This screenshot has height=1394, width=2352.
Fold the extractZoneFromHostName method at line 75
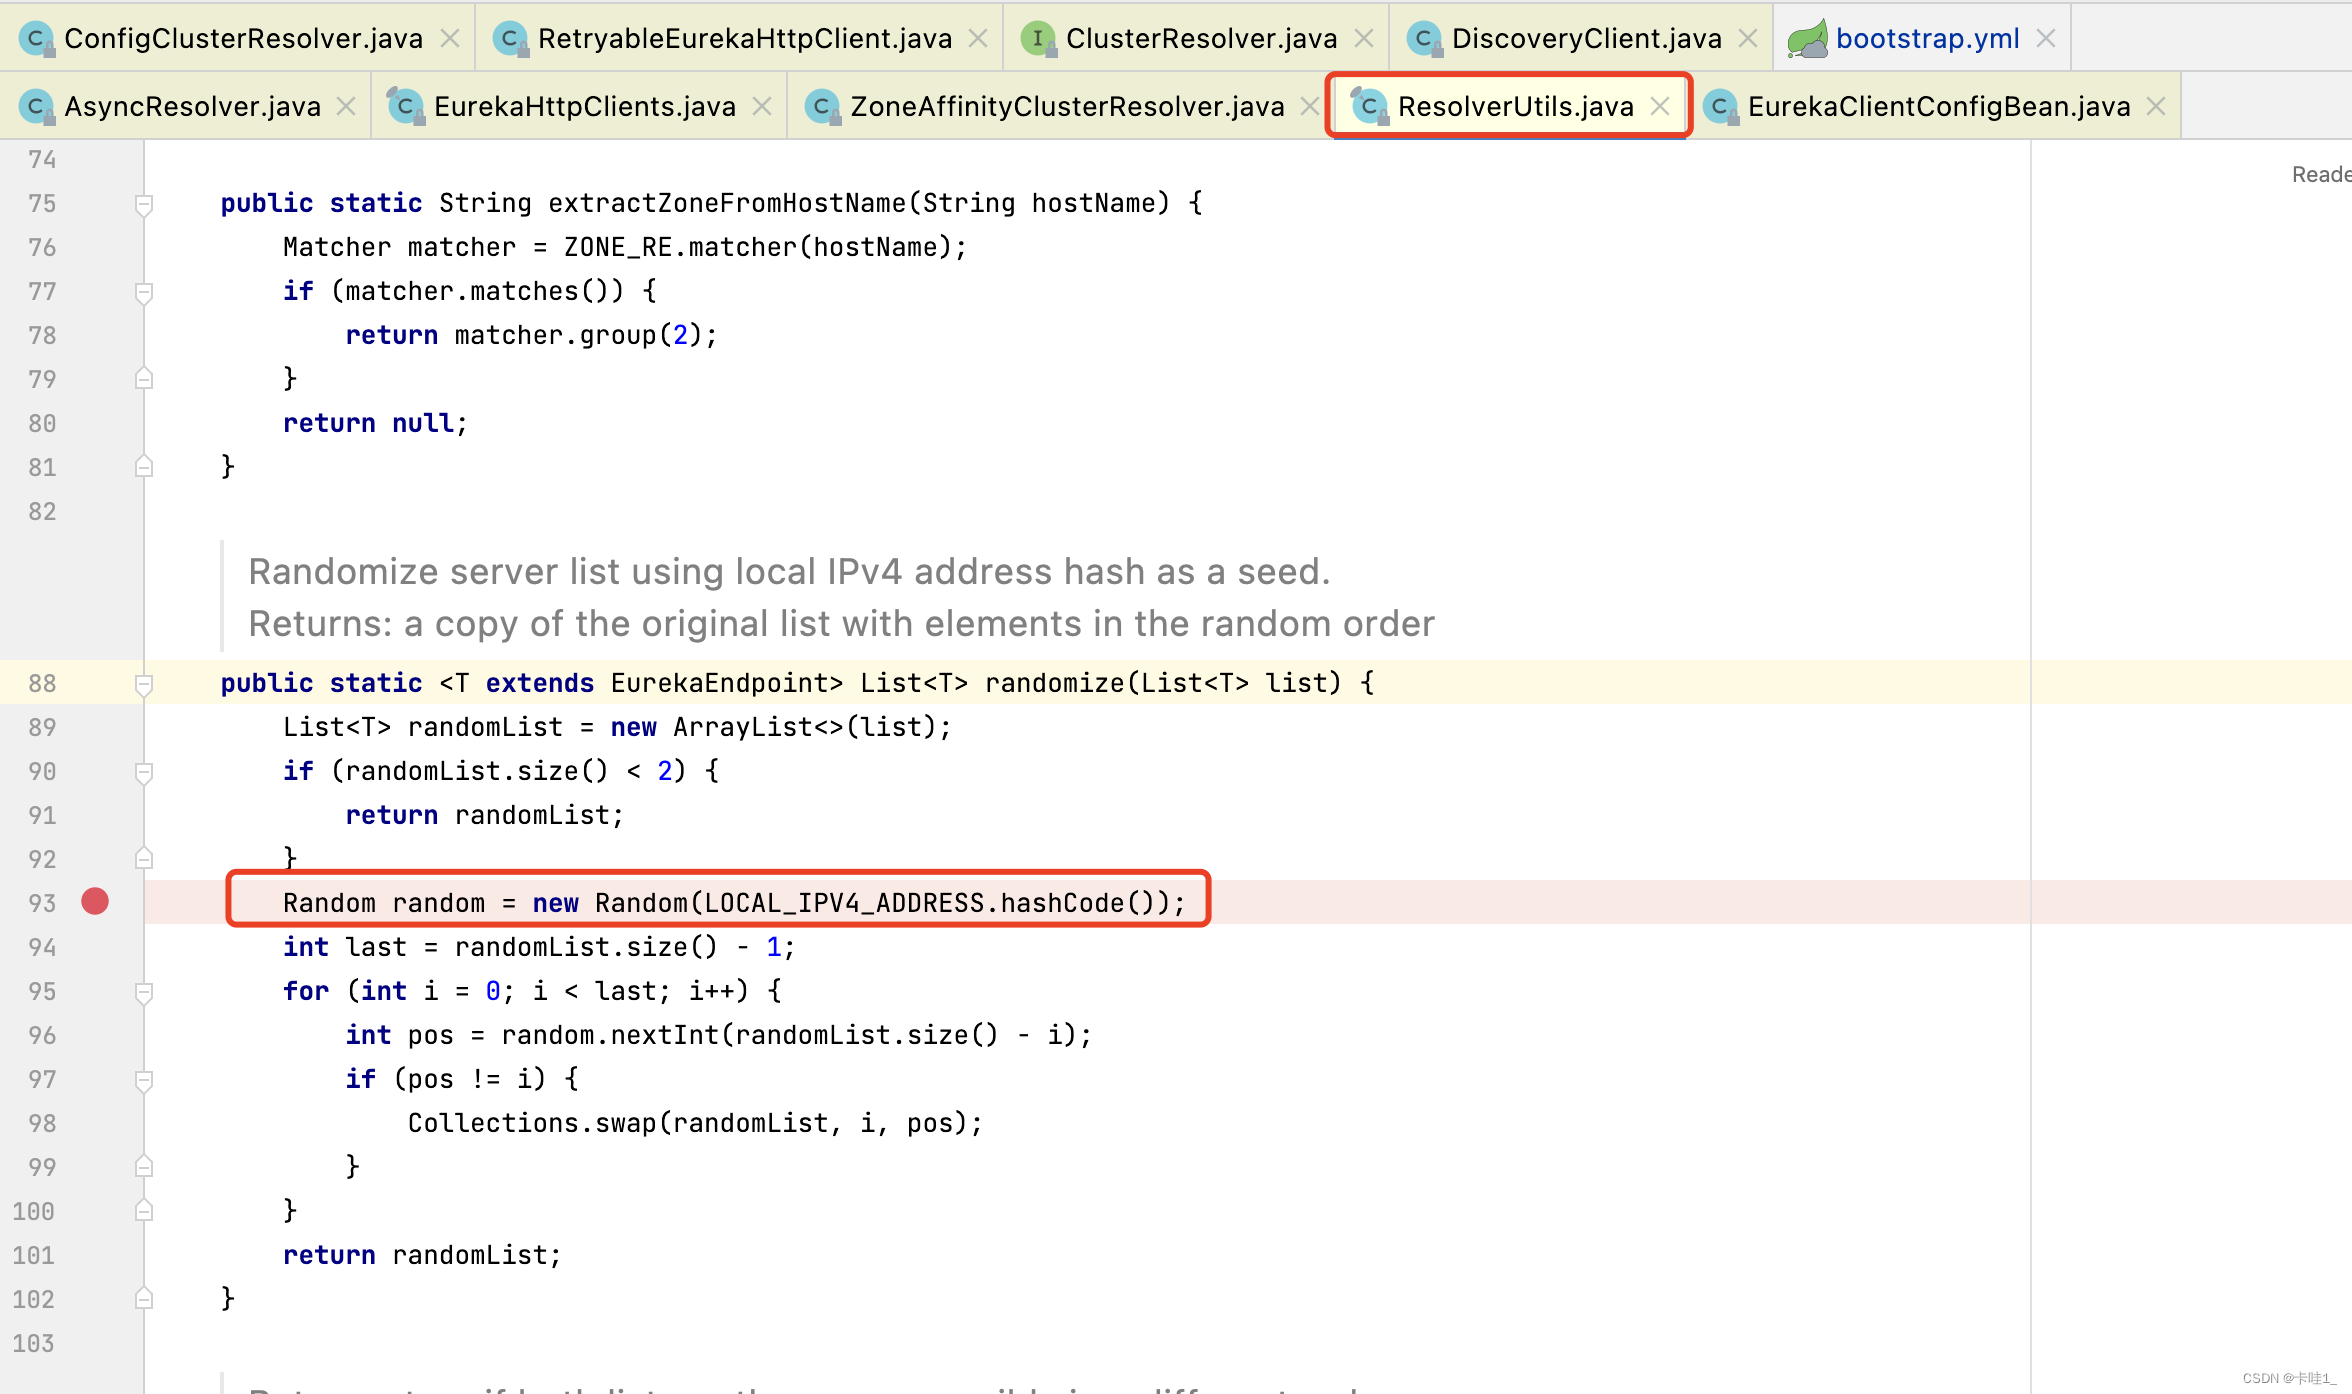point(144,204)
